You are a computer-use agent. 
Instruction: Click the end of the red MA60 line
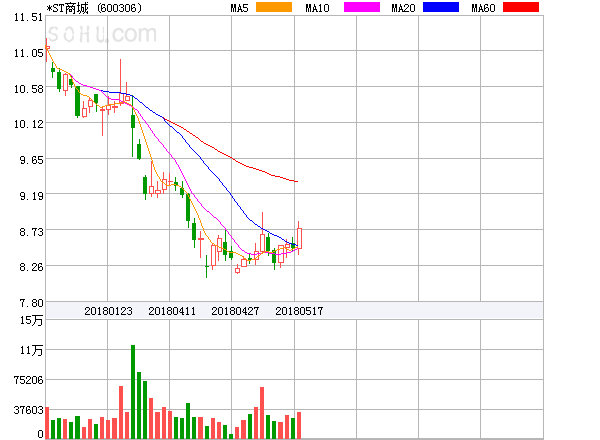click(297, 181)
